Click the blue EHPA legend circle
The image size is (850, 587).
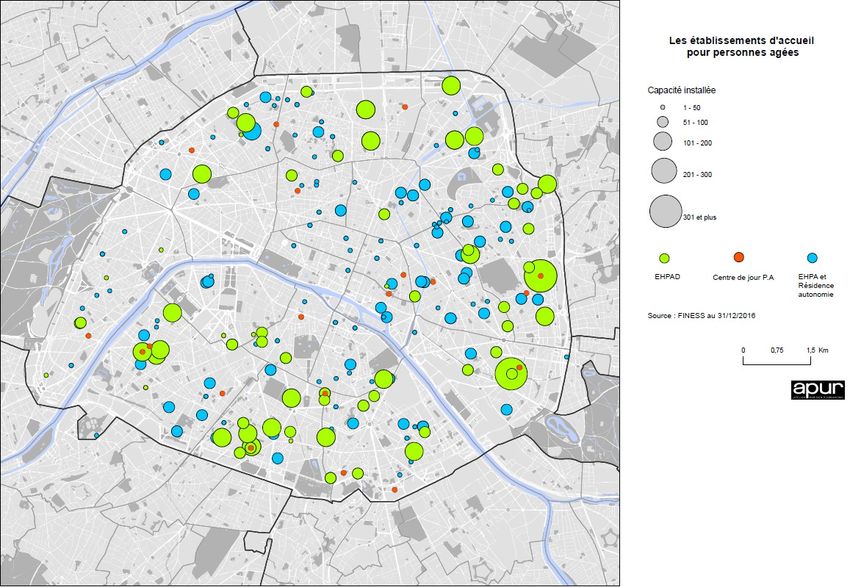tap(813, 258)
